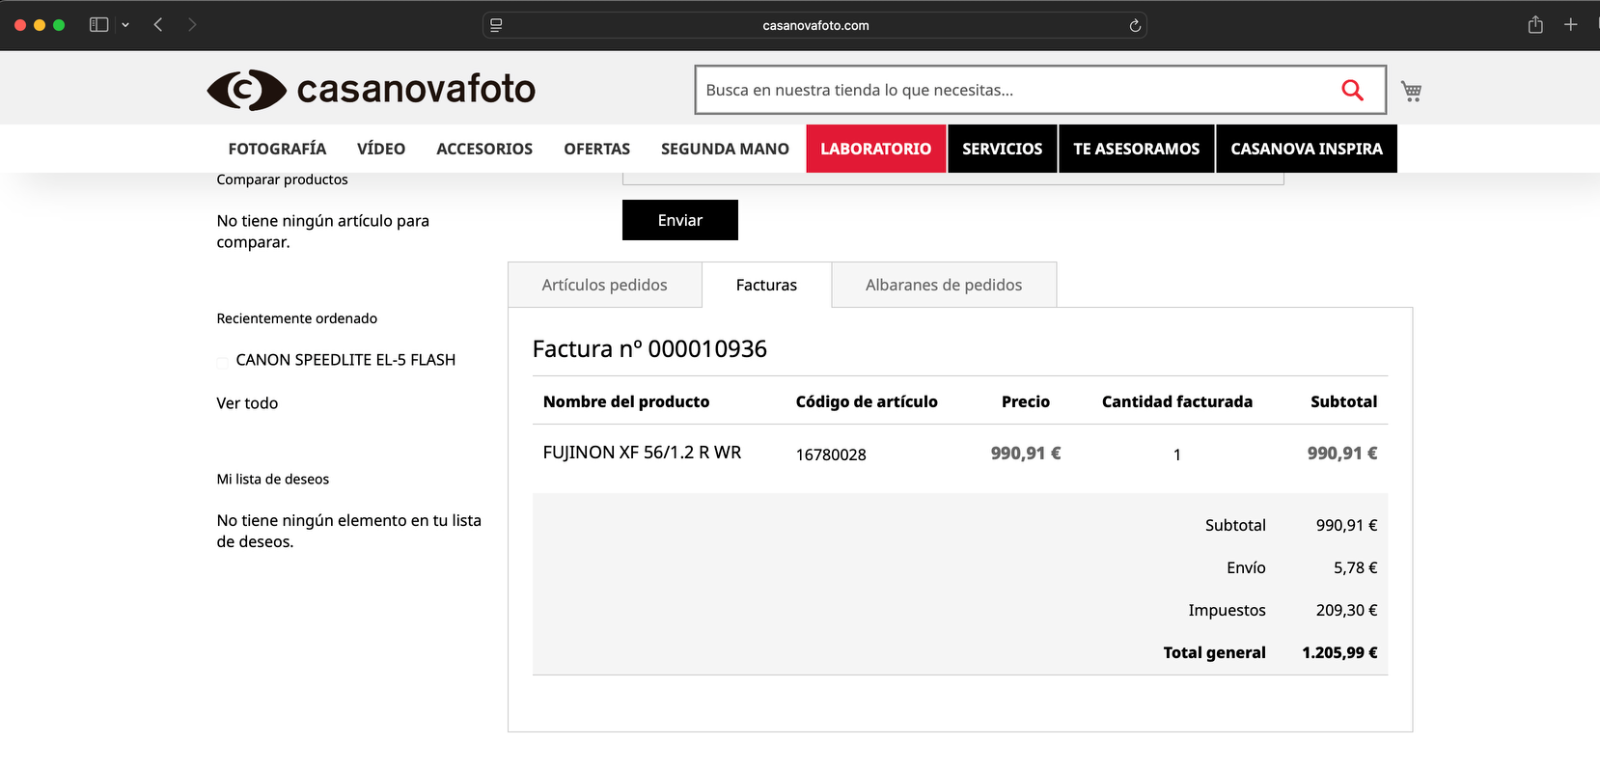Open a new tab with the plus icon
1600x771 pixels.
[x=1571, y=25]
